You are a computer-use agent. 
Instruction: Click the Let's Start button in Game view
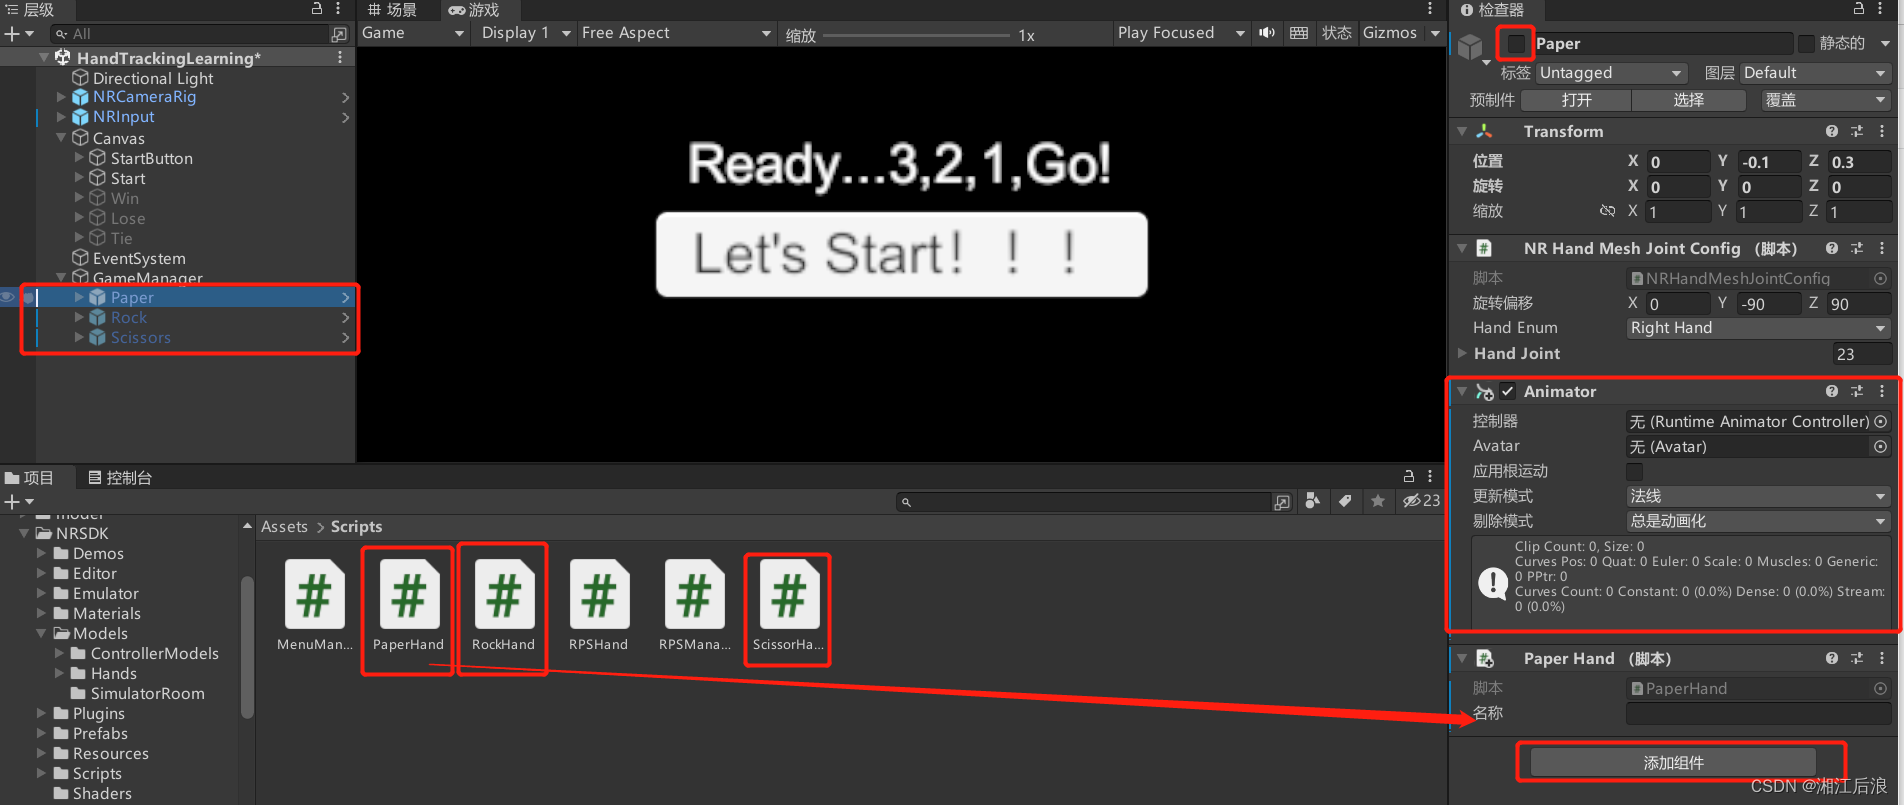(x=901, y=254)
